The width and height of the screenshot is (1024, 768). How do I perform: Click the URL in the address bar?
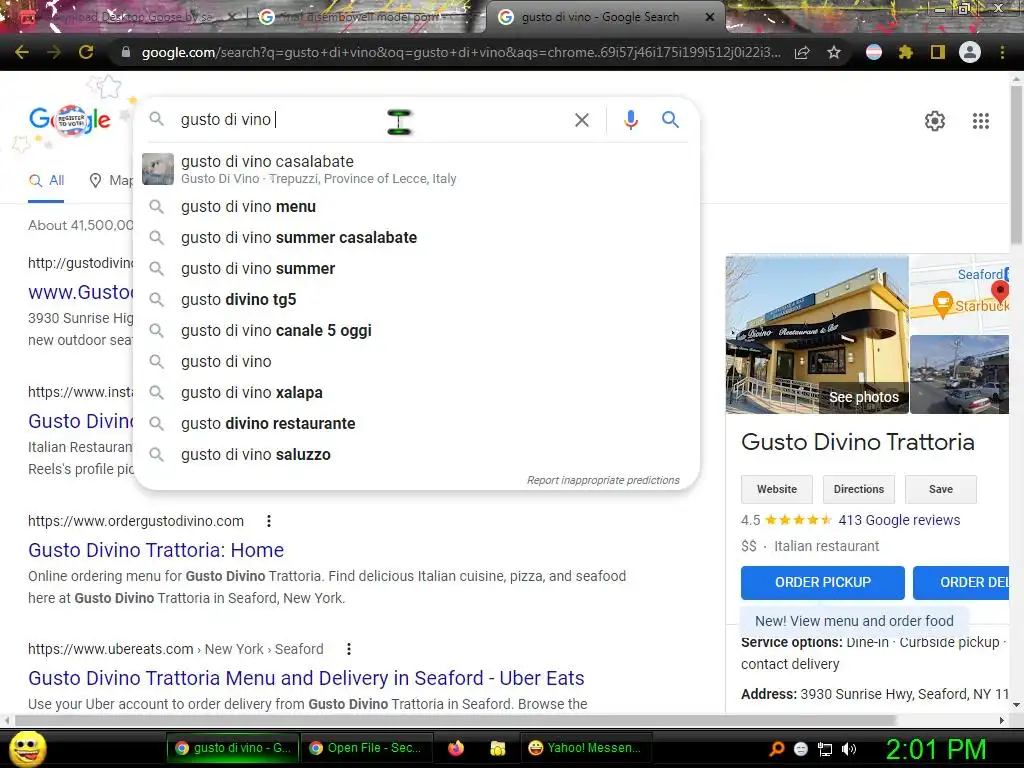click(460, 52)
